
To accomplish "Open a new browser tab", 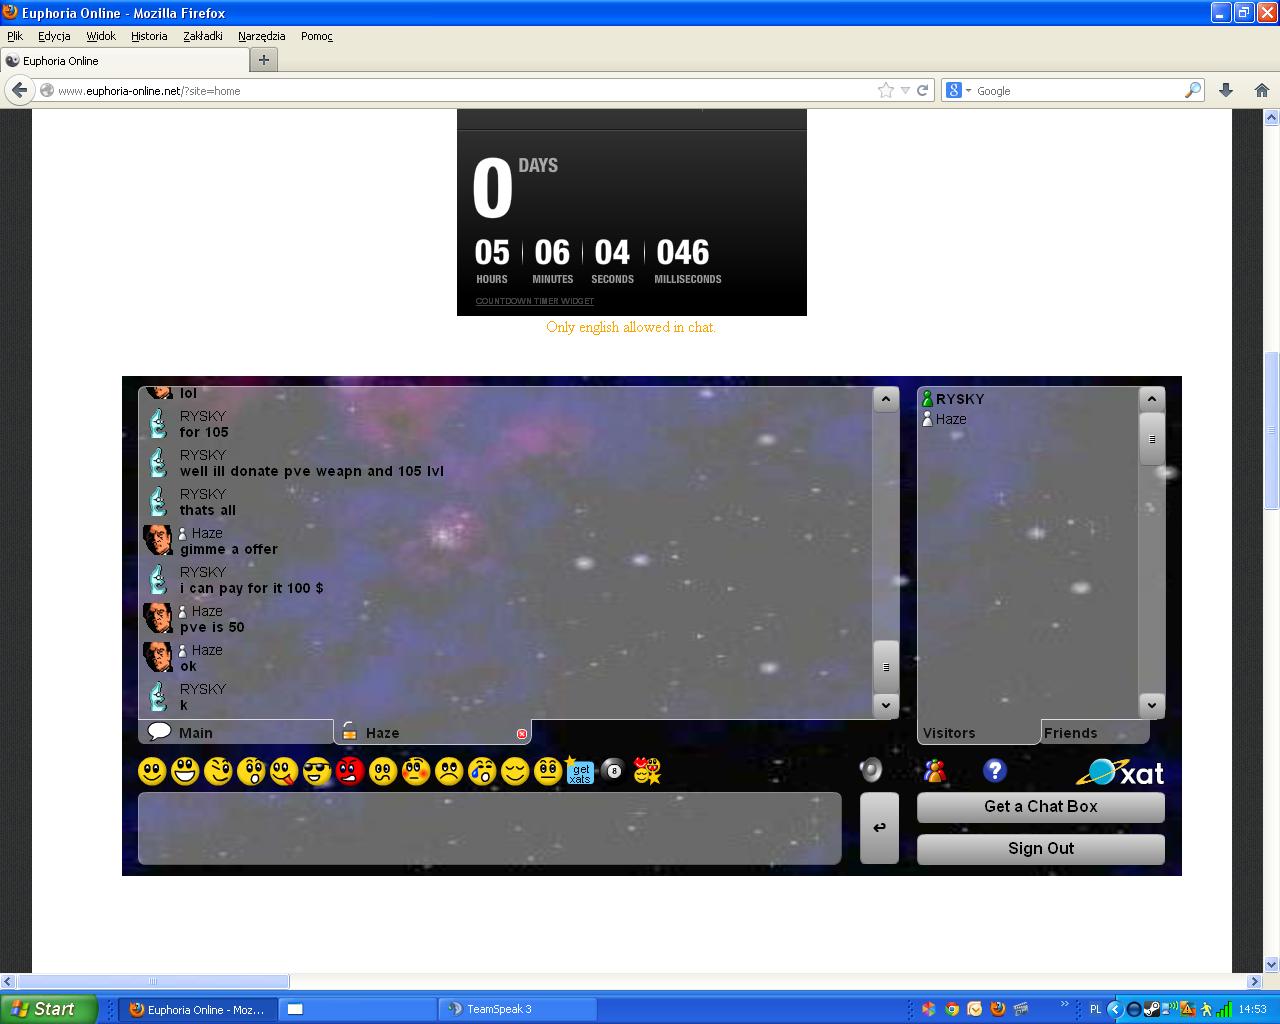I will point(264,60).
